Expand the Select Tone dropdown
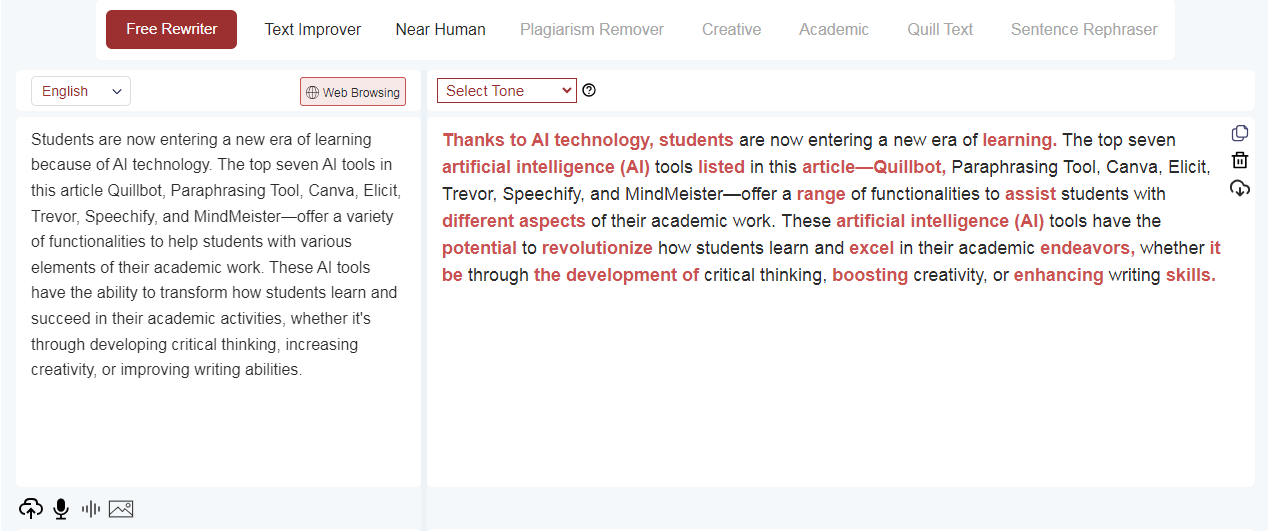This screenshot has width=1268, height=531. coord(507,90)
